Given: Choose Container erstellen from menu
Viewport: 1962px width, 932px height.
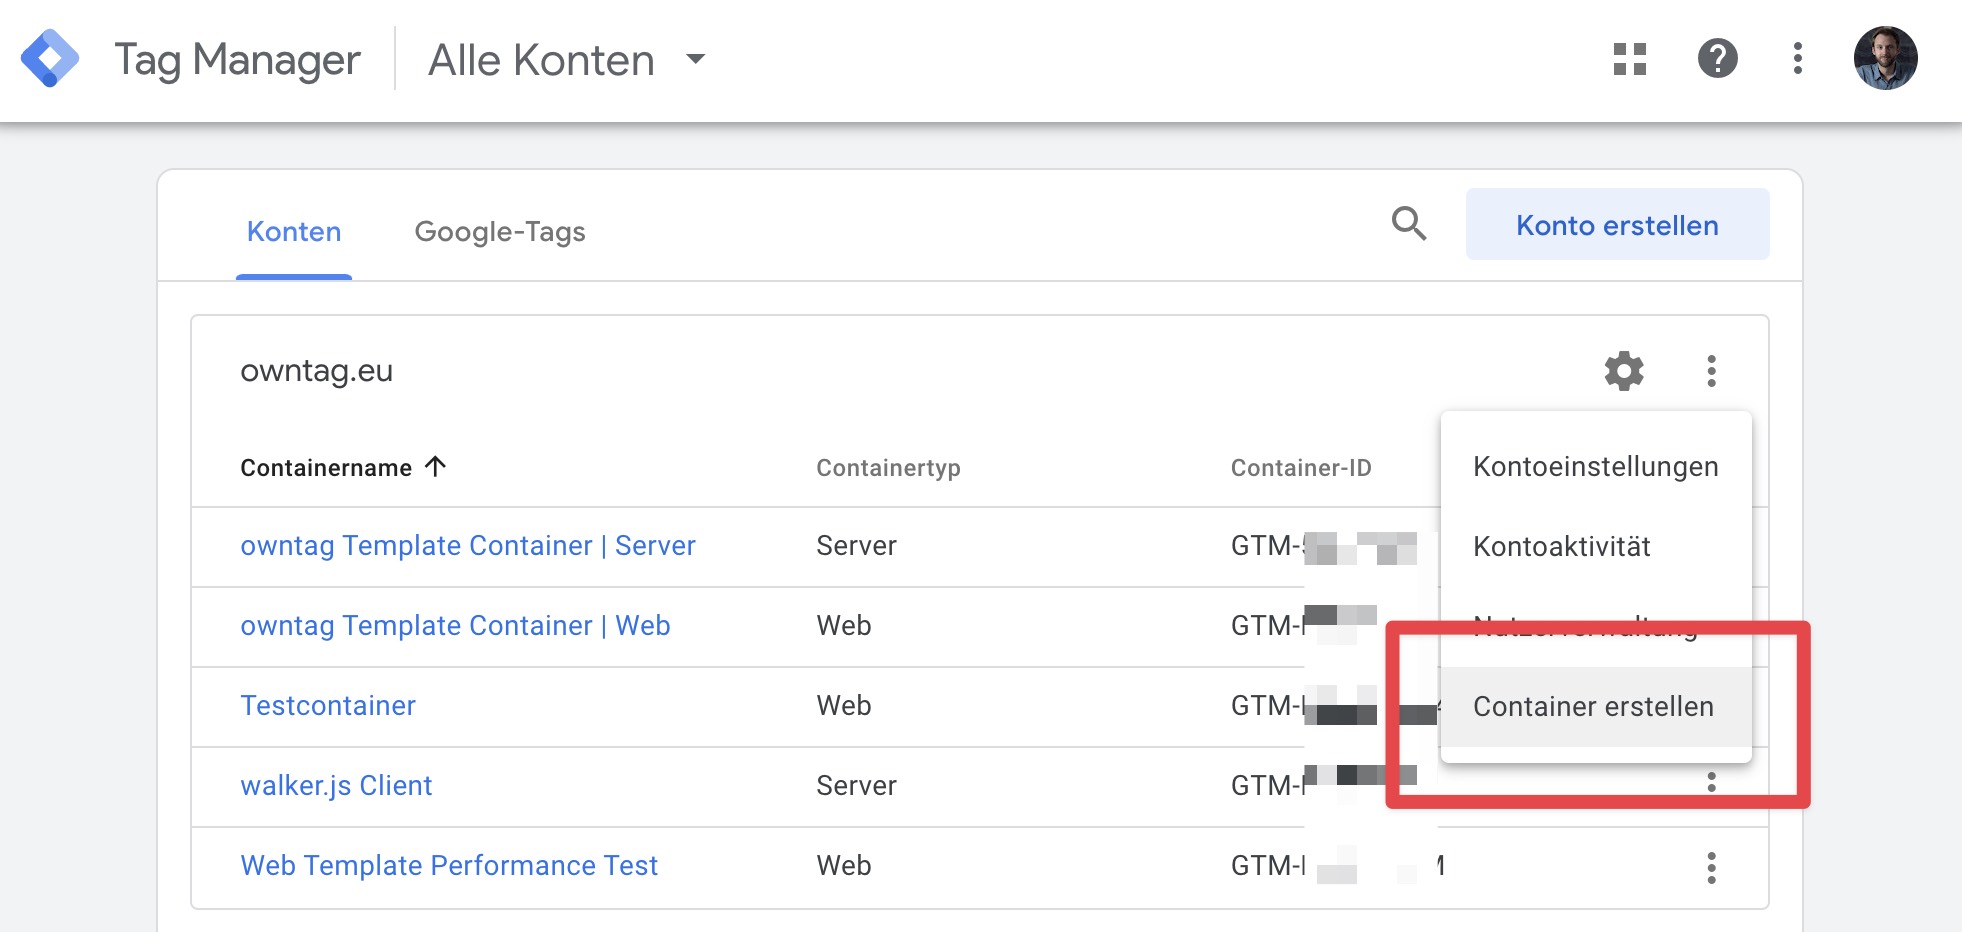Looking at the screenshot, I should (x=1593, y=707).
